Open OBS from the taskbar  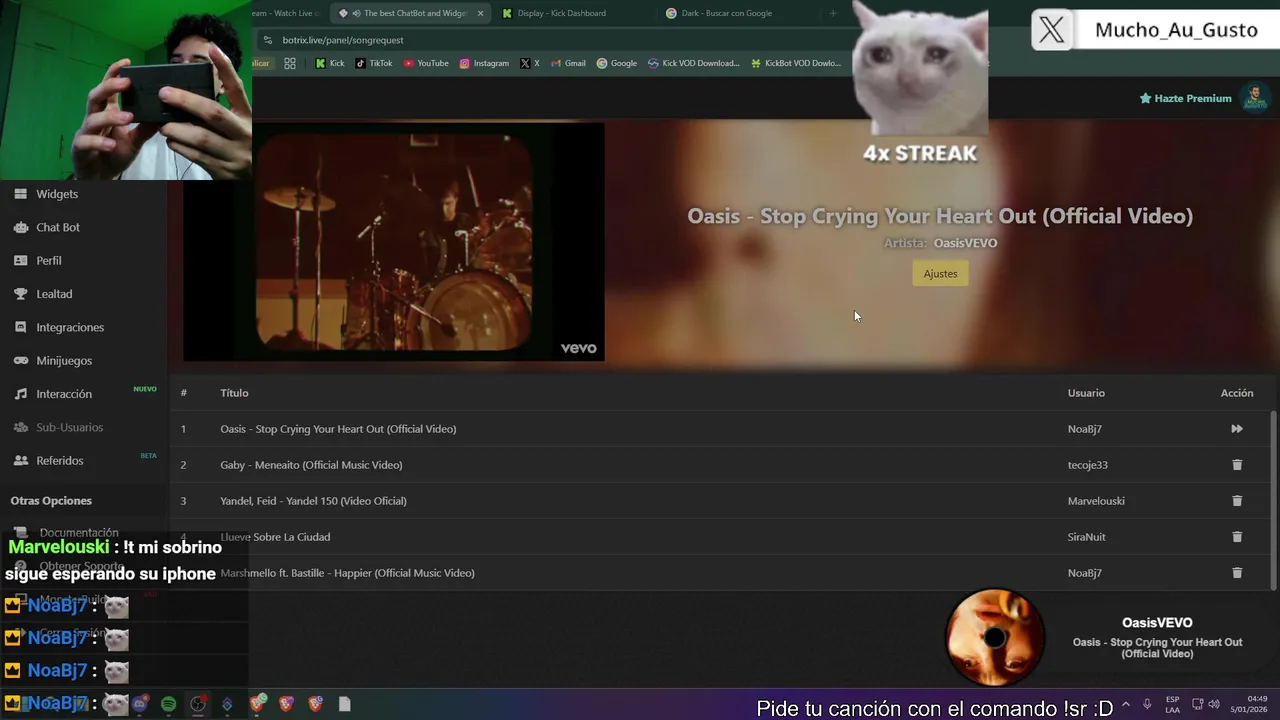point(198,704)
